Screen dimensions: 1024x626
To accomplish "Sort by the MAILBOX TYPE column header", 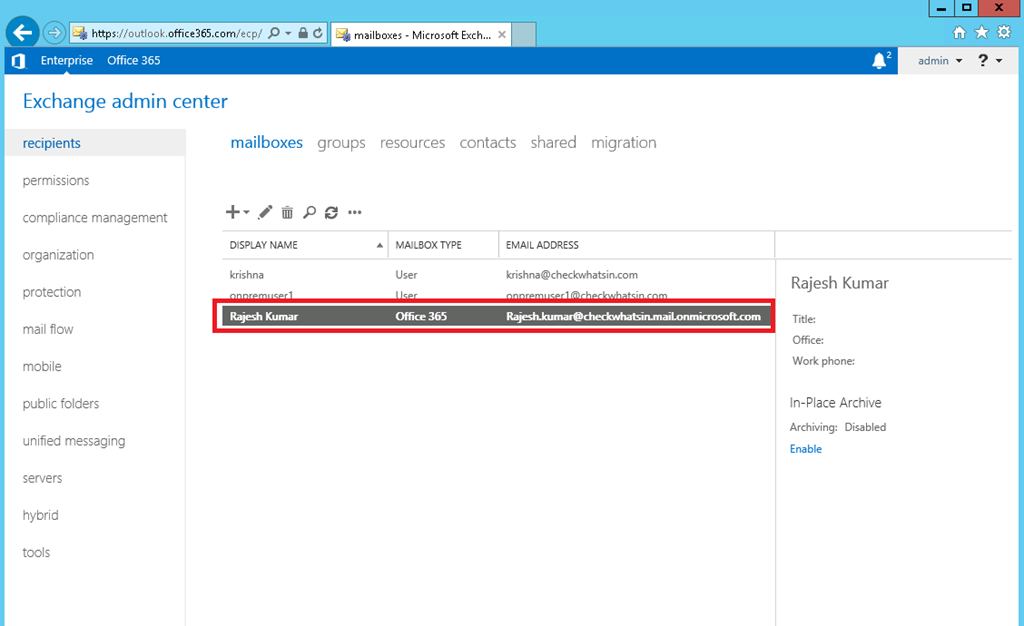I will click(443, 245).
